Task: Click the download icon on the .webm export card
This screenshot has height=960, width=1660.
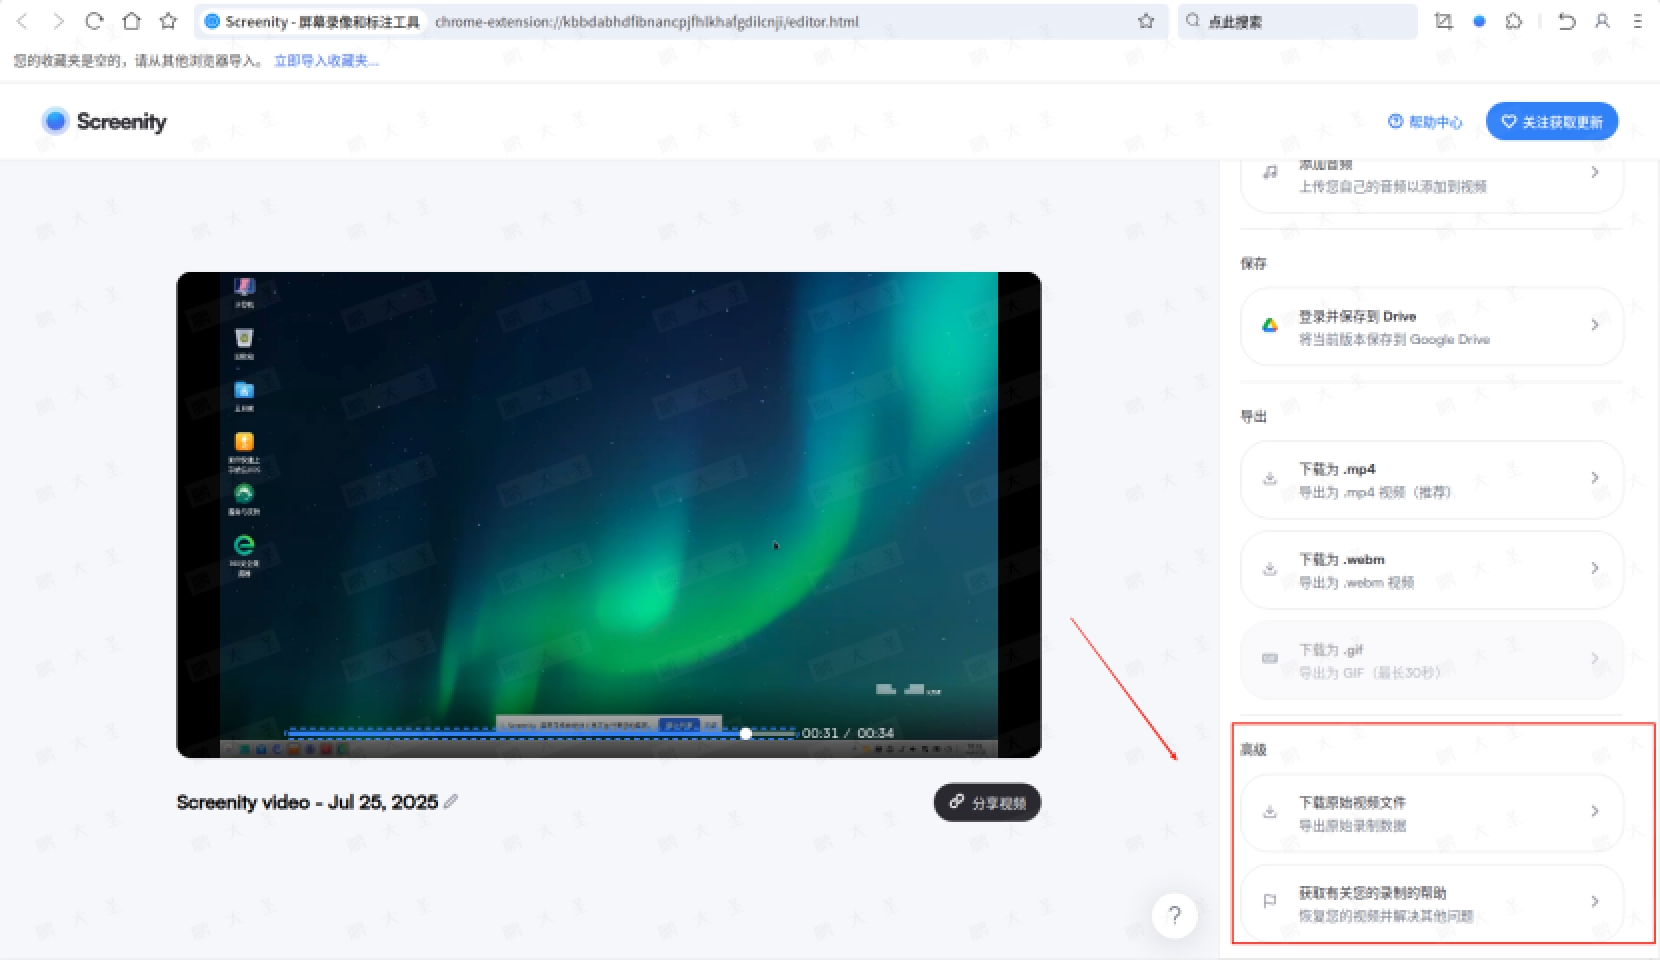Action: pos(1270,569)
